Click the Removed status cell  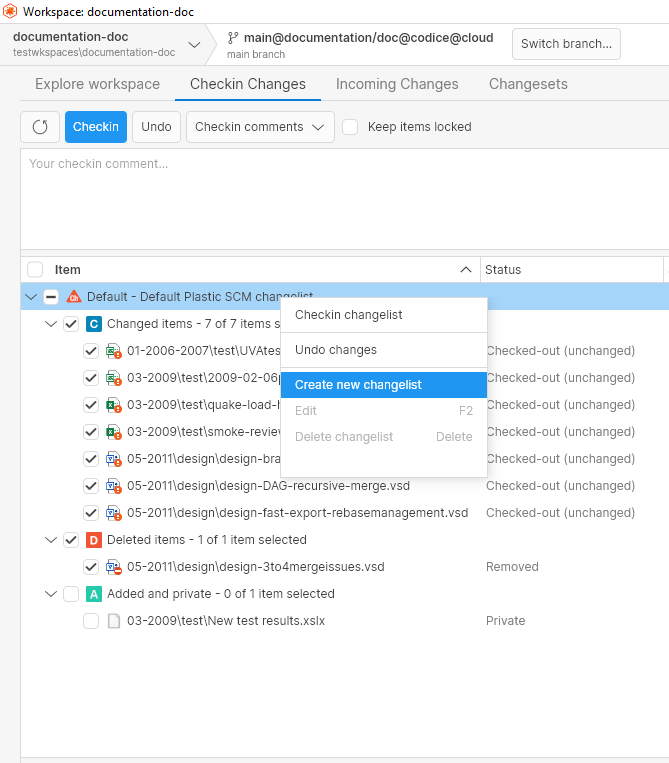[x=512, y=567]
